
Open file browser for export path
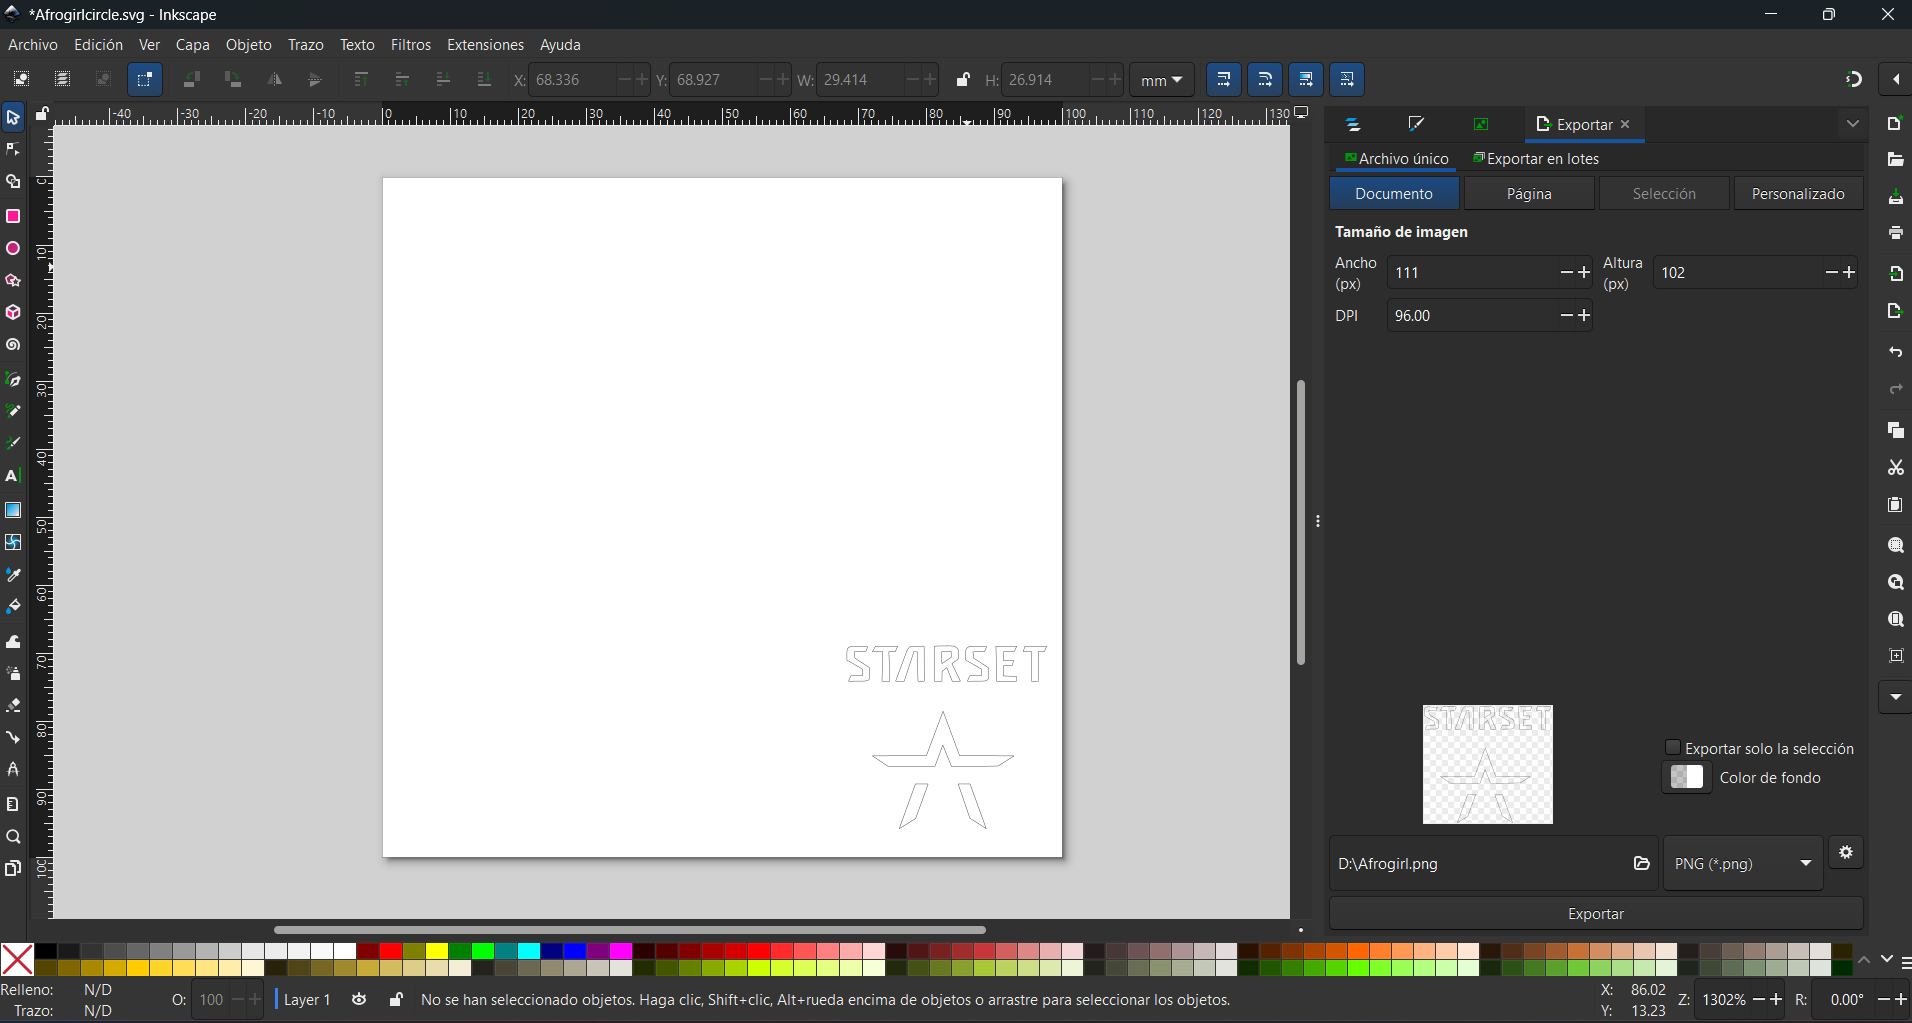click(x=1641, y=863)
